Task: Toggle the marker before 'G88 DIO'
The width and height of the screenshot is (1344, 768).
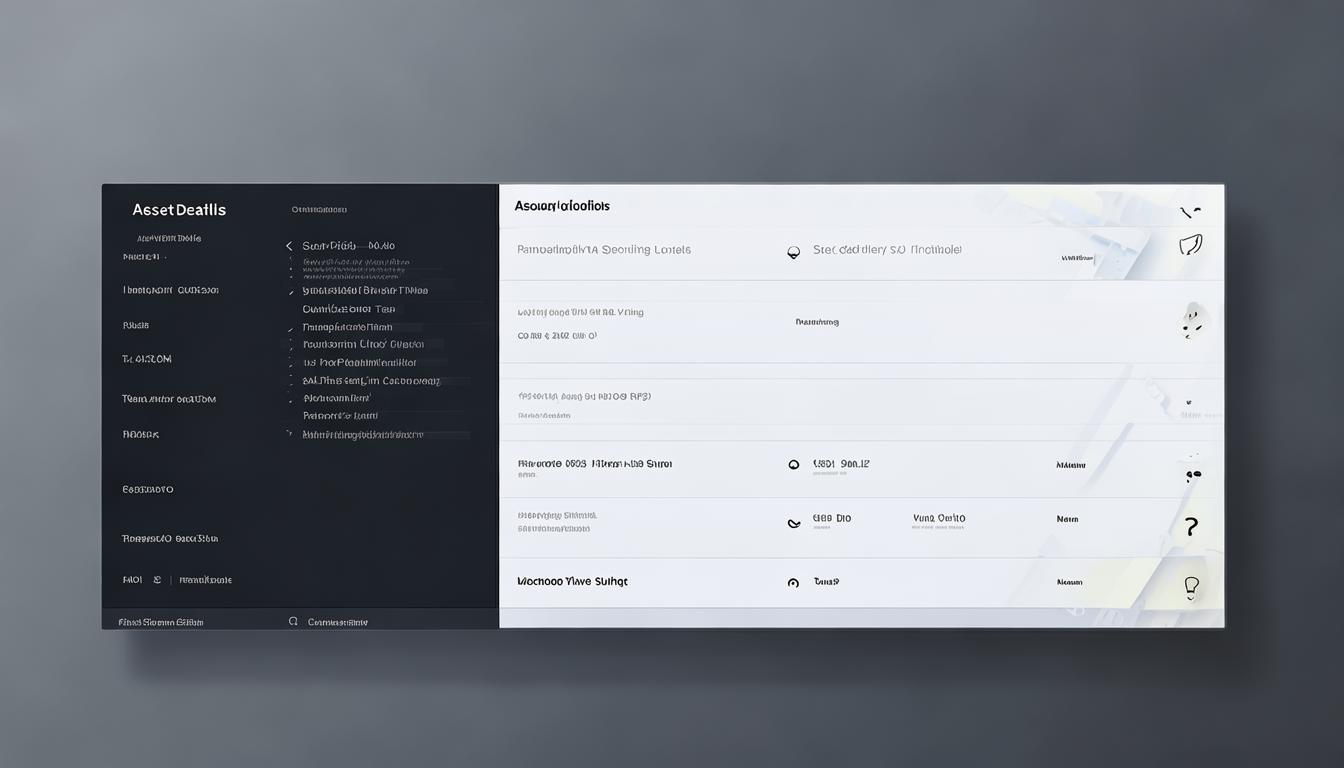Action: coord(793,523)
